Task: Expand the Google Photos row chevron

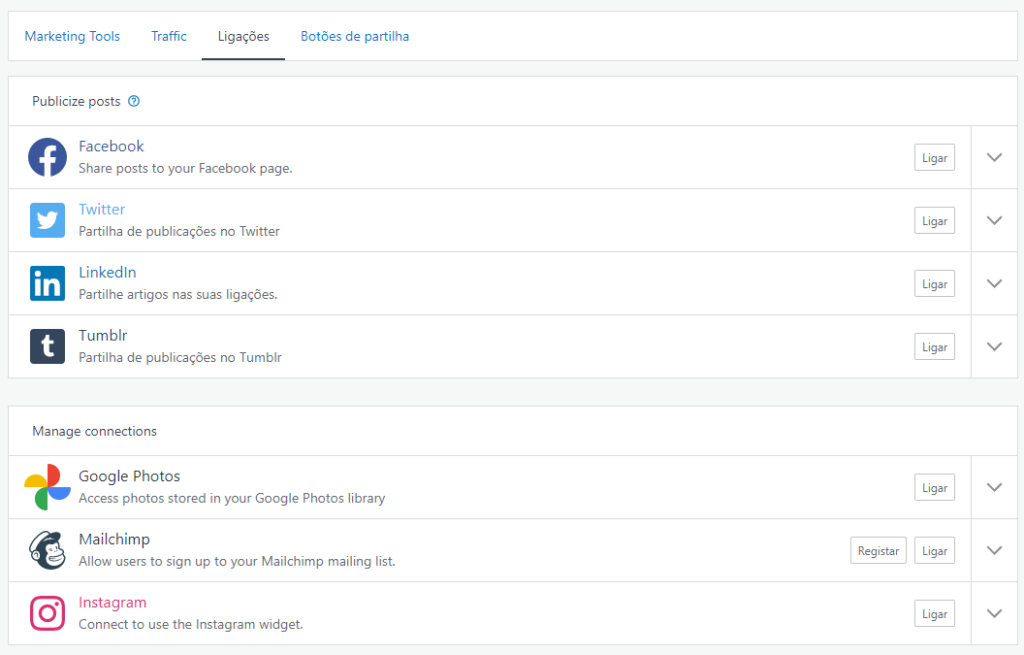Action: (x=994, y=487)
